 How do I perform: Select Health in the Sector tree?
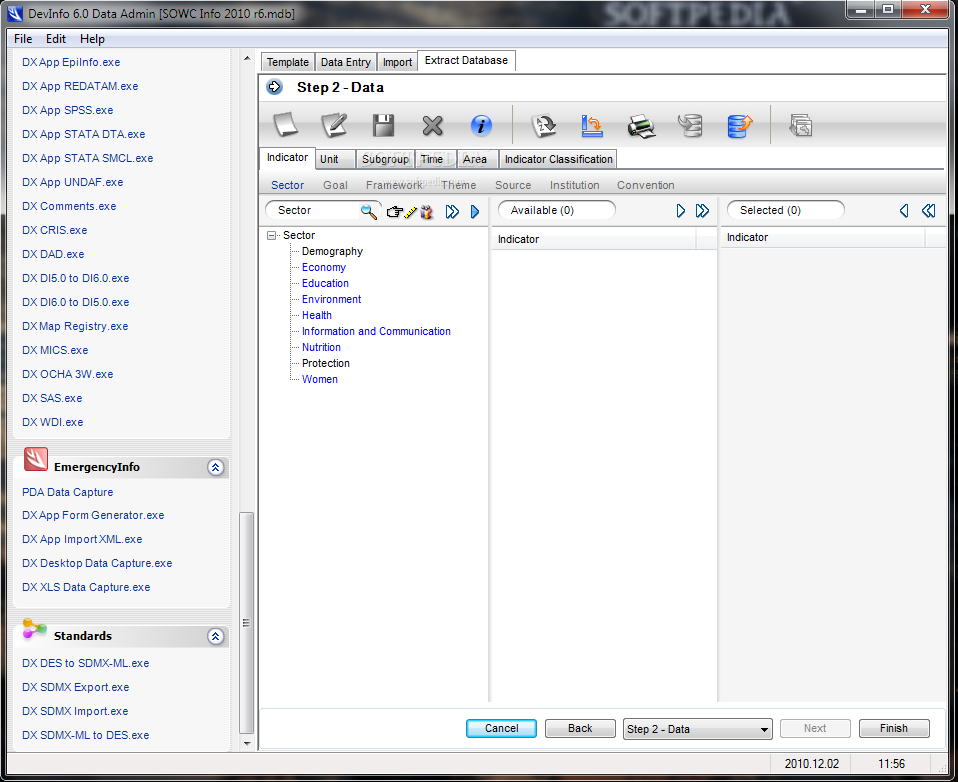(x=317, y=315)
